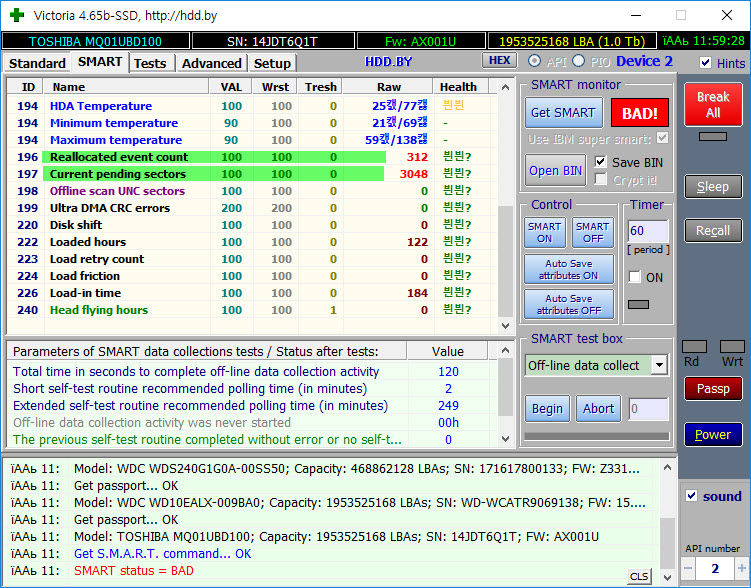Toggle Use IBM super smart checkbox
Image resolution: width=751 pixels, height=588 pixels.
662,138
